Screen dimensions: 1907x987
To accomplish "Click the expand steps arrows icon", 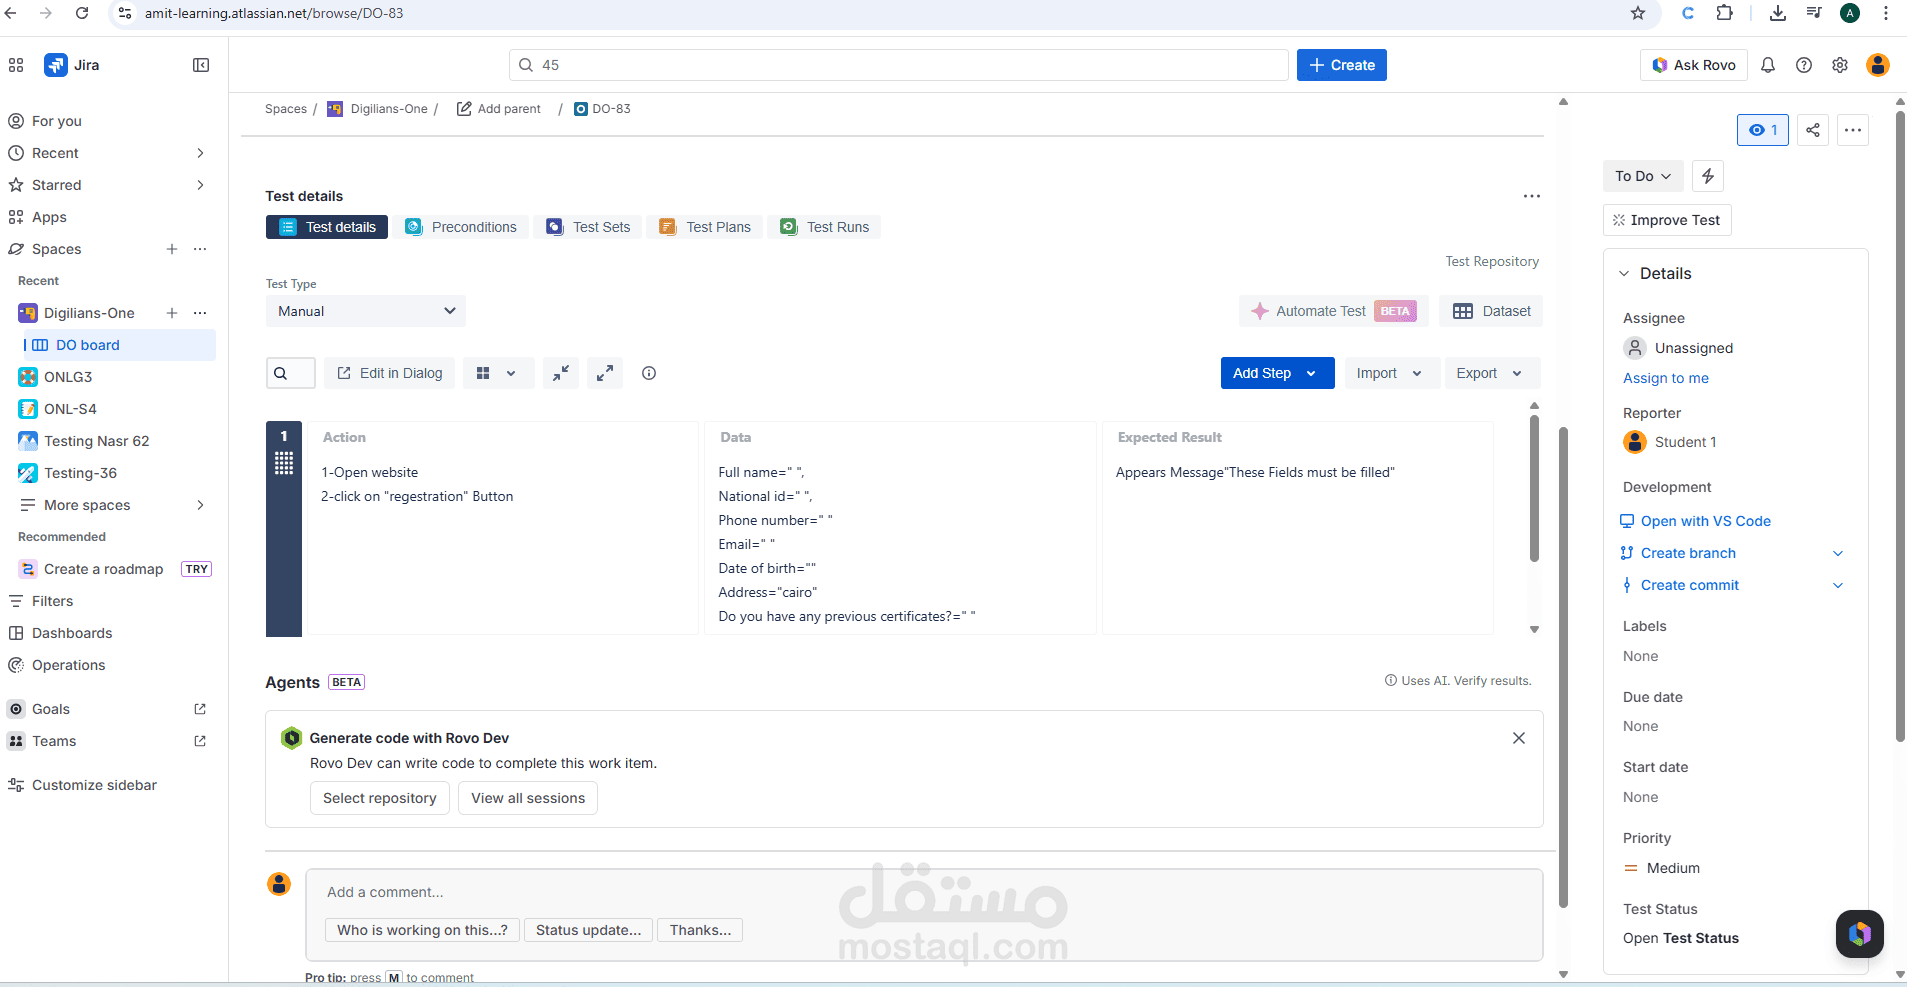I will click(x=605, y=373).
